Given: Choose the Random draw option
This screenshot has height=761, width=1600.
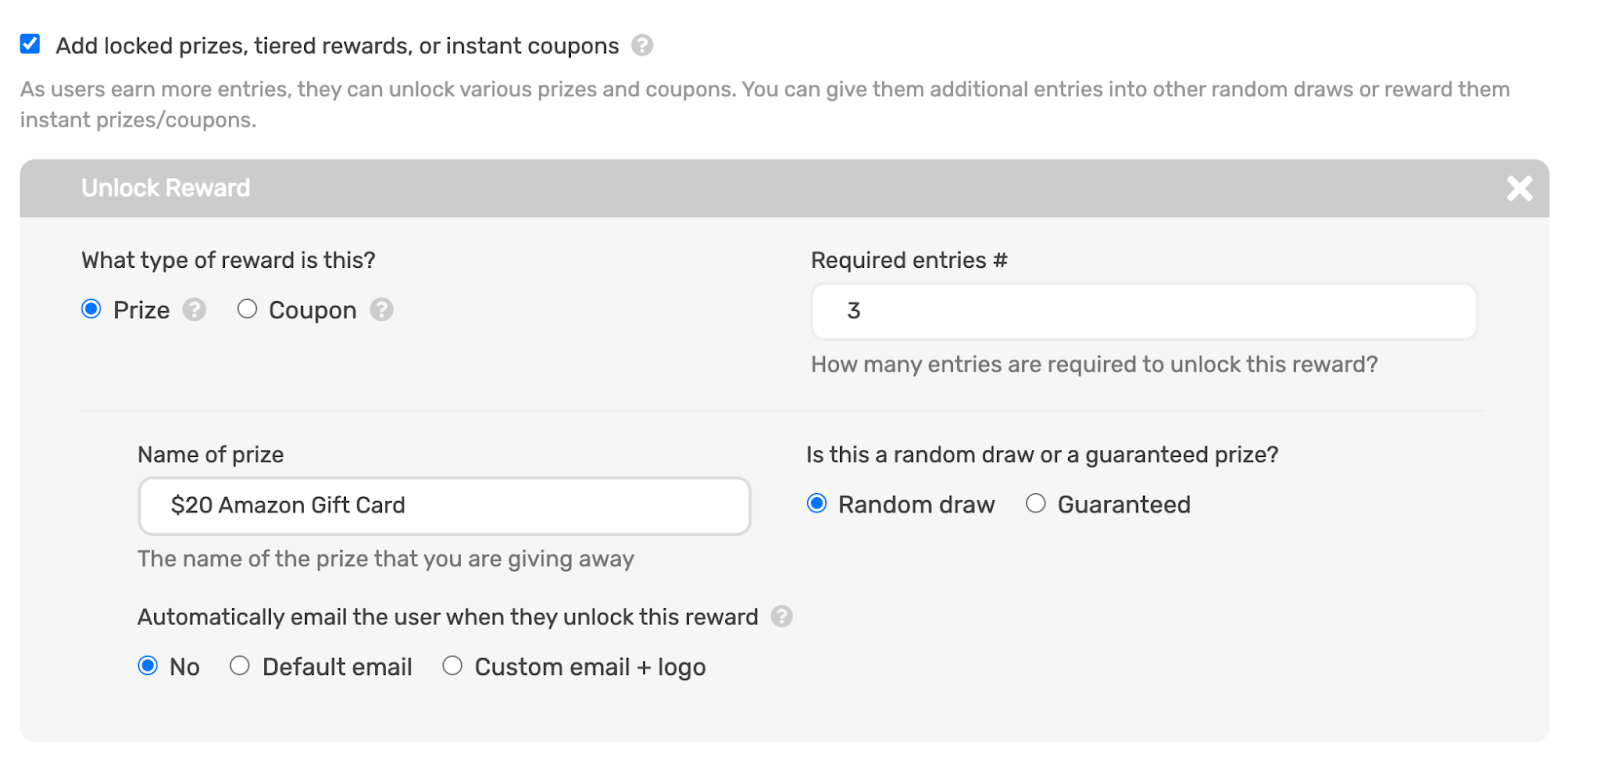Looking at the screenshot, I should click(x=817, y=503).
